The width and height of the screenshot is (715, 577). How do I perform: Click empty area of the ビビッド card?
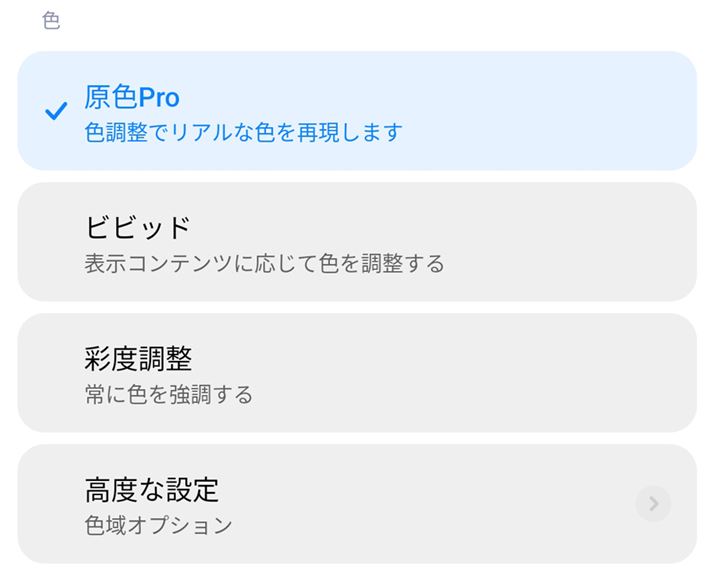point(560,242)
